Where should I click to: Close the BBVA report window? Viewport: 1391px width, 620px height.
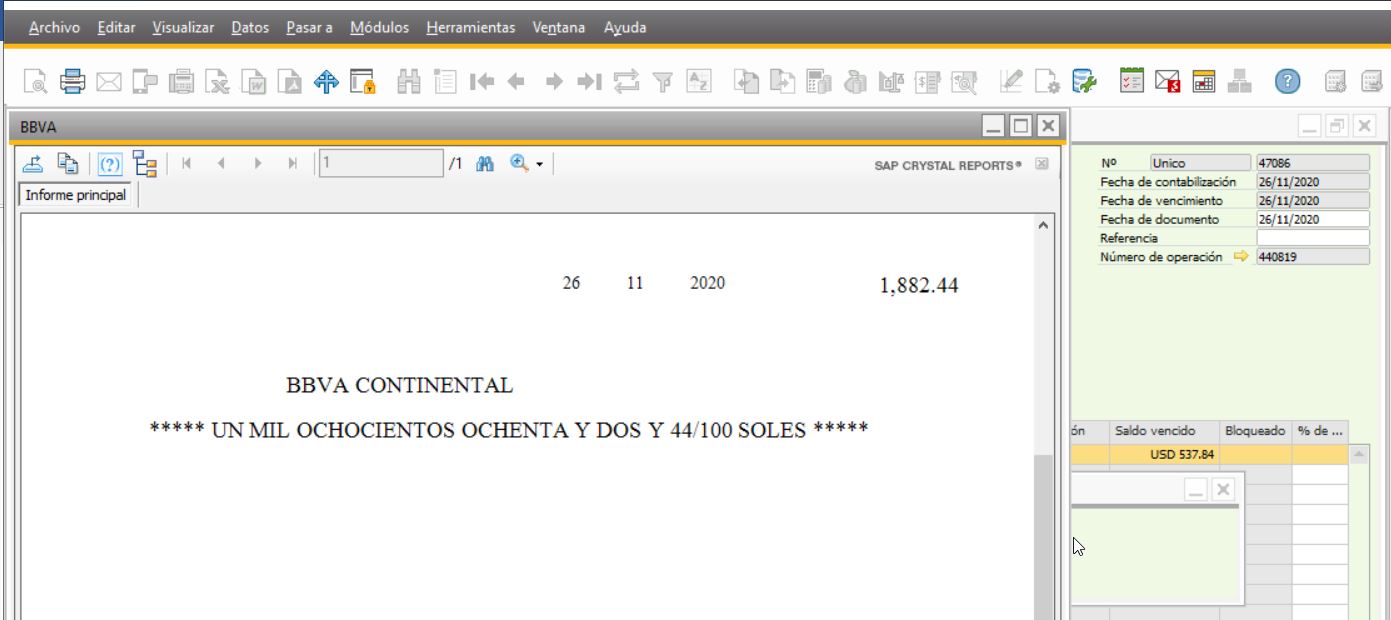point(1047,125)
